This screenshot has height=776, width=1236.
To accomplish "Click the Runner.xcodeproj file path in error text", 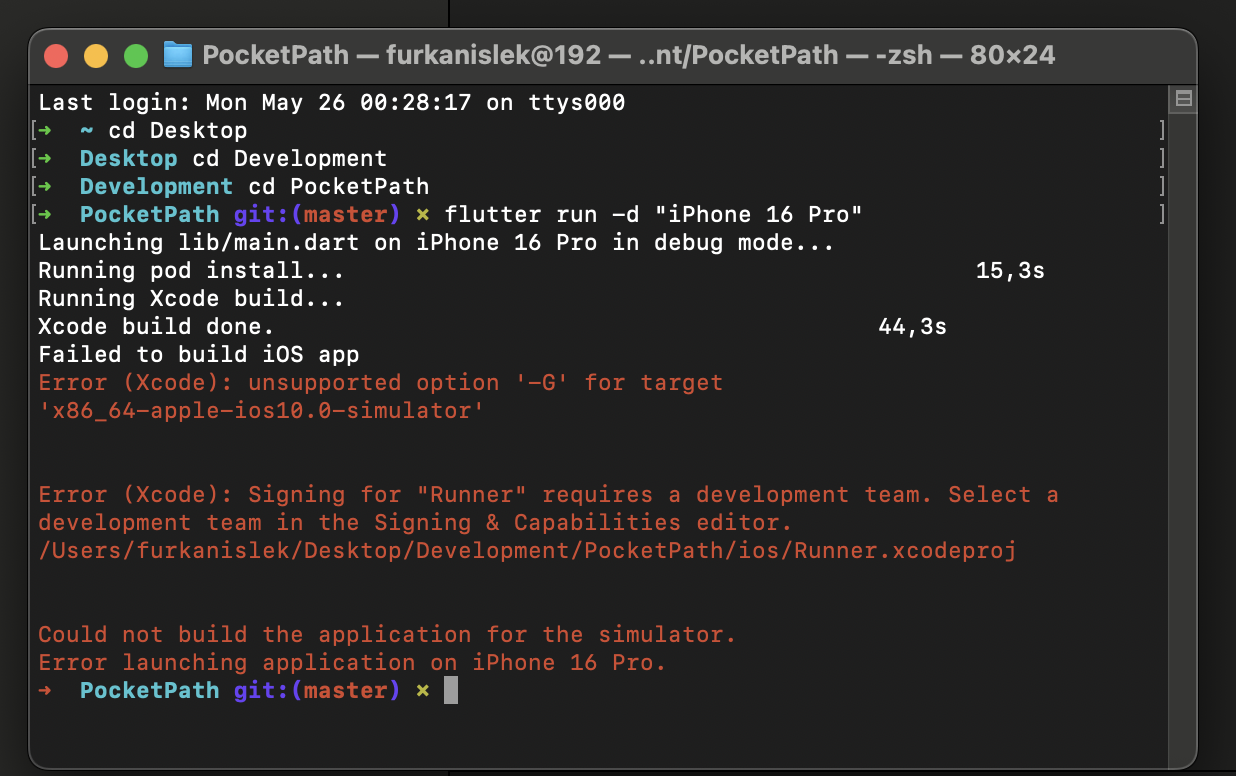I will [x=525, y=550].
